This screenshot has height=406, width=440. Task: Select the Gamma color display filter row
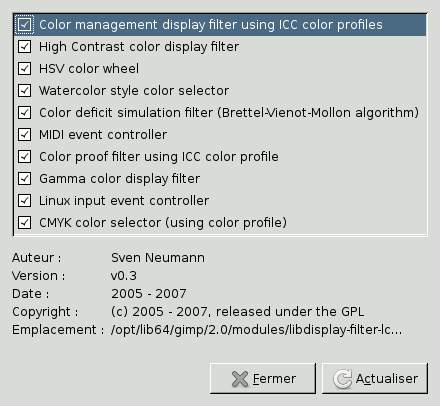[220, 179]
